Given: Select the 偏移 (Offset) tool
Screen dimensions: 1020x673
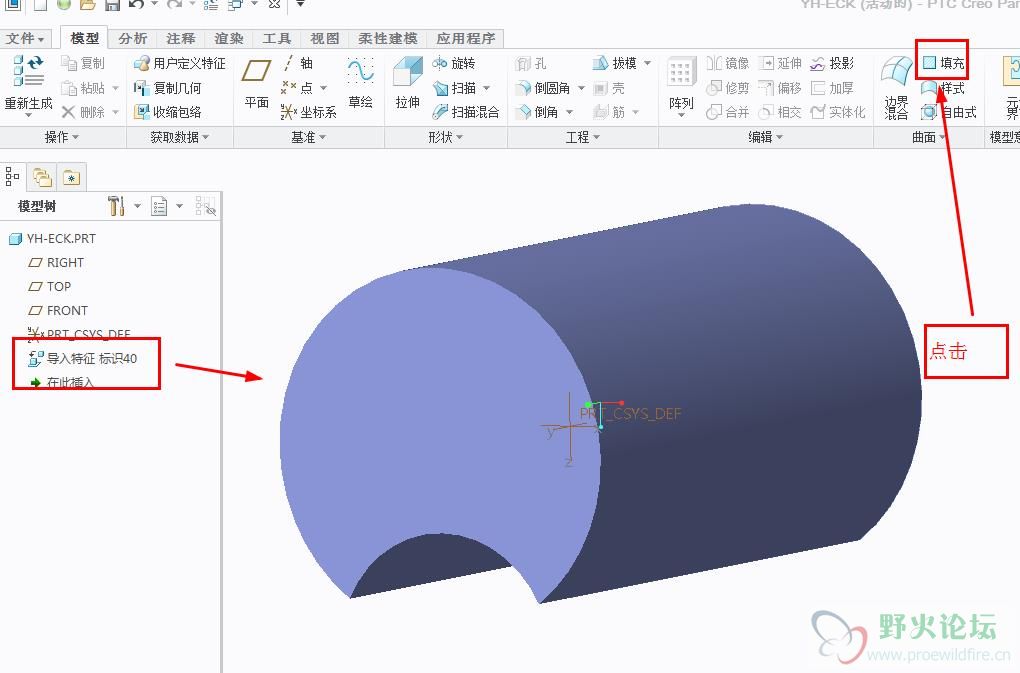Looking at the screenshot, I should click(781, 88).
